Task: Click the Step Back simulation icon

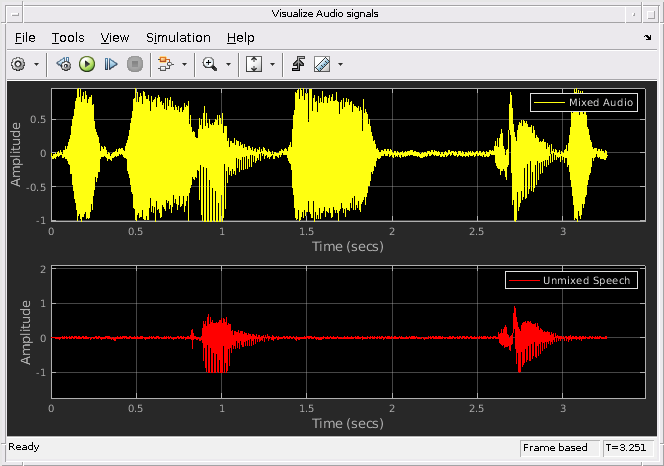Action: 64,64
